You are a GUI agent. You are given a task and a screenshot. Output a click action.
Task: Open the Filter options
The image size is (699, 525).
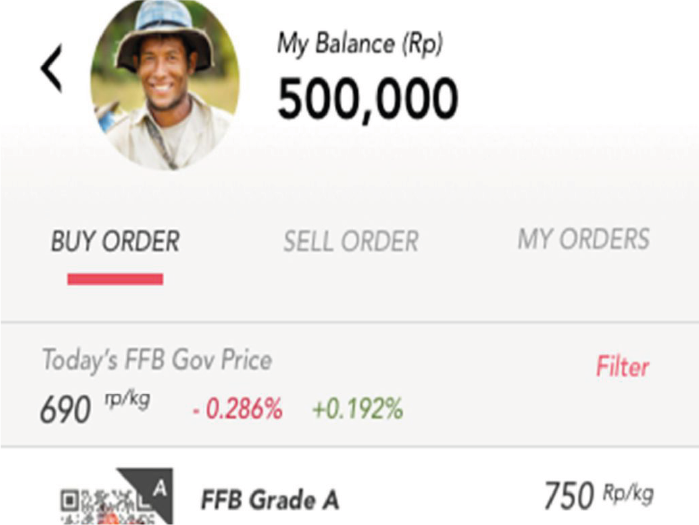point(622,367)
